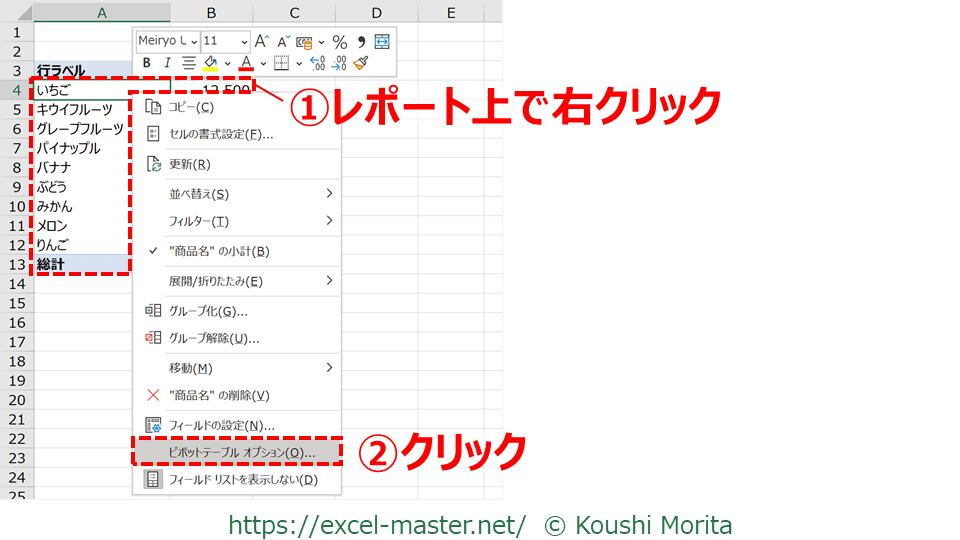Click column C header
The width and height of the screenshot is (960, 540).
294,12
